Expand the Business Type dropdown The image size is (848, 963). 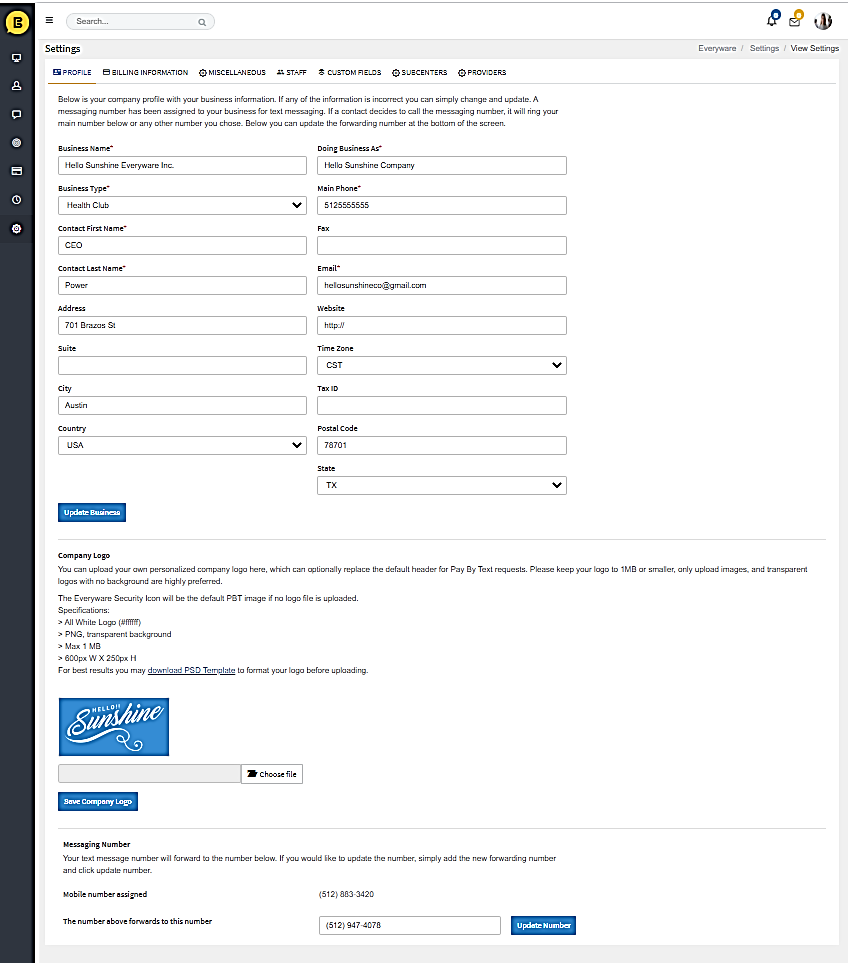click(182, 205)
